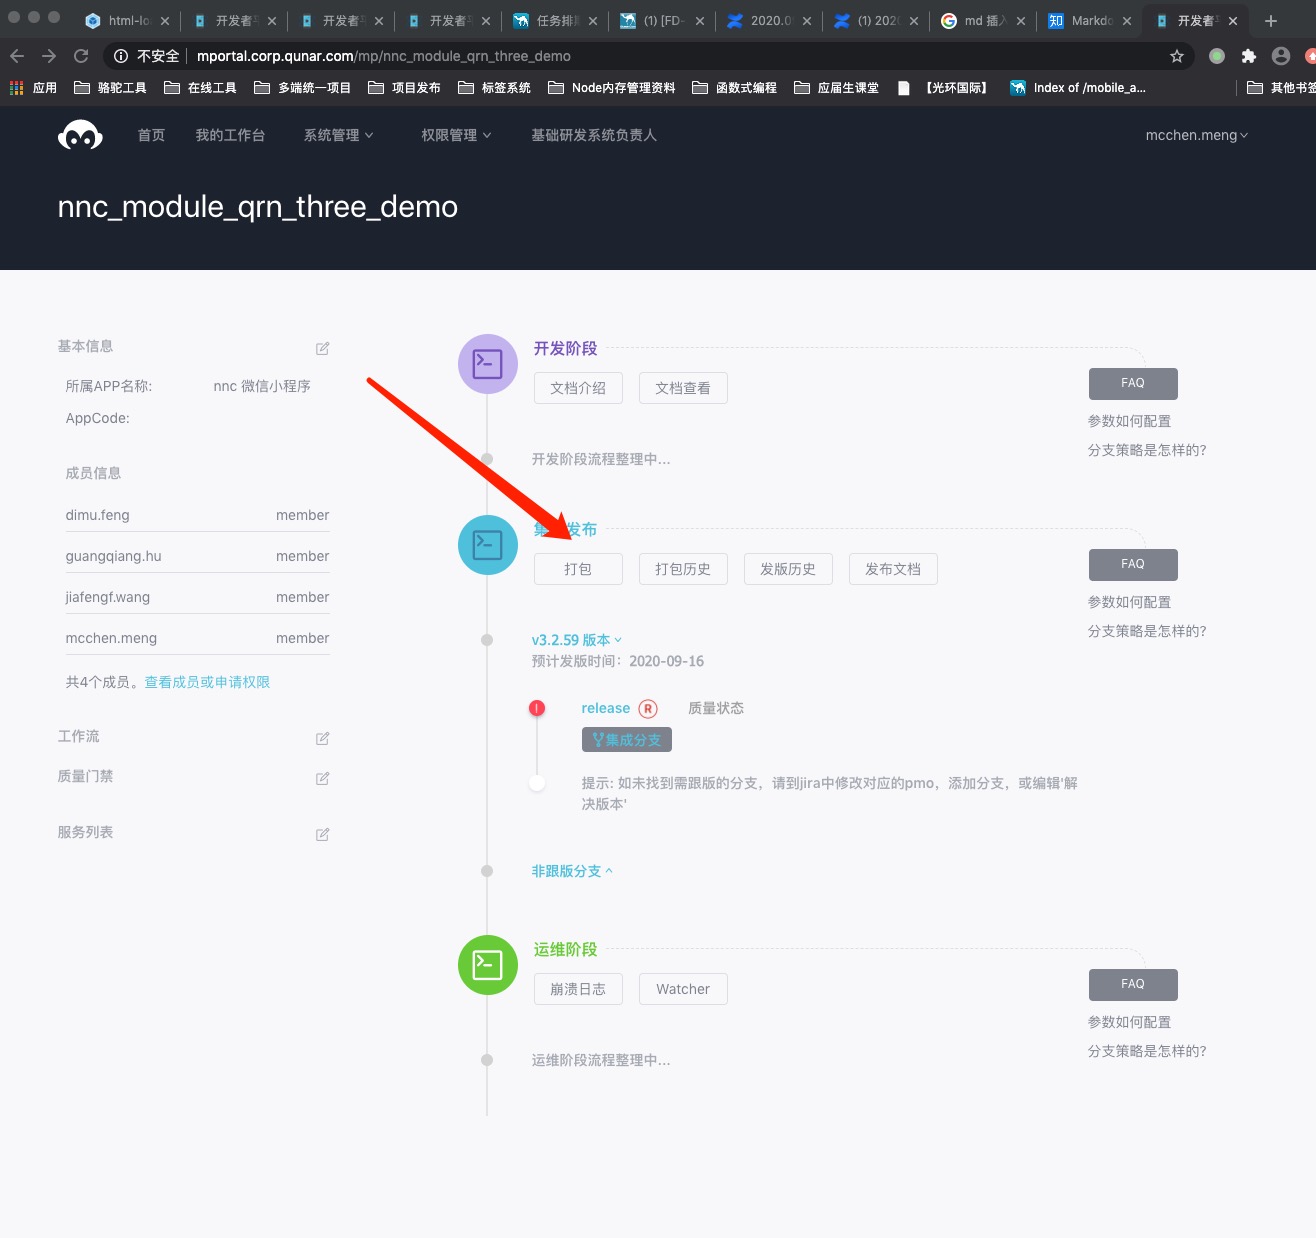Open a new tab with the plus icon

[x=1271, y=20]
